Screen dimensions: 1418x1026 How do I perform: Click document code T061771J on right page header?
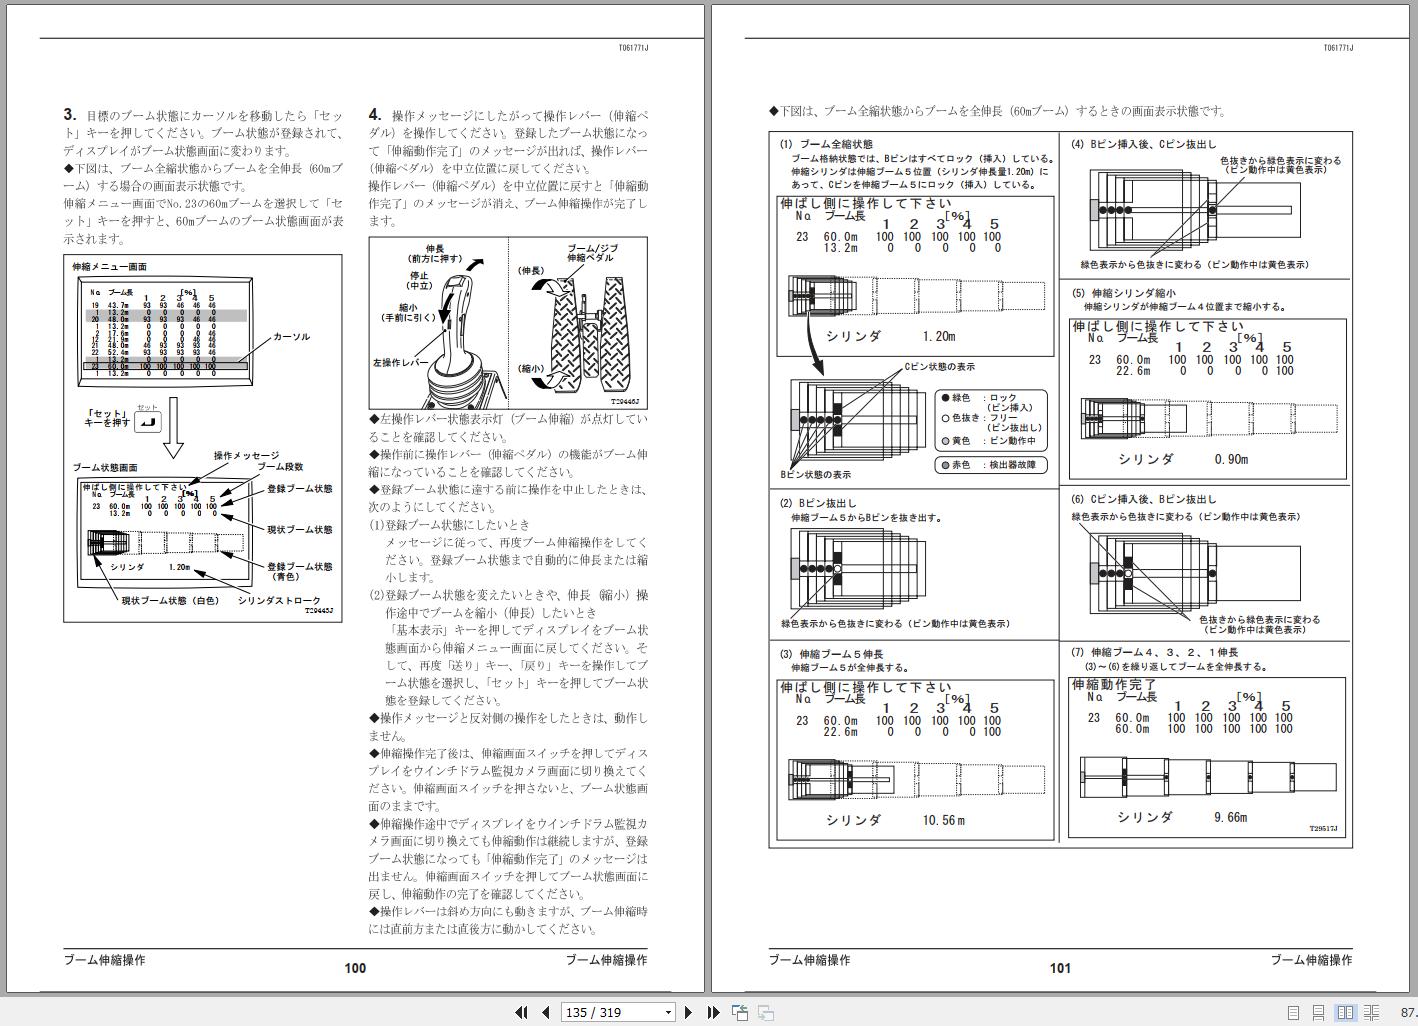1338,48
